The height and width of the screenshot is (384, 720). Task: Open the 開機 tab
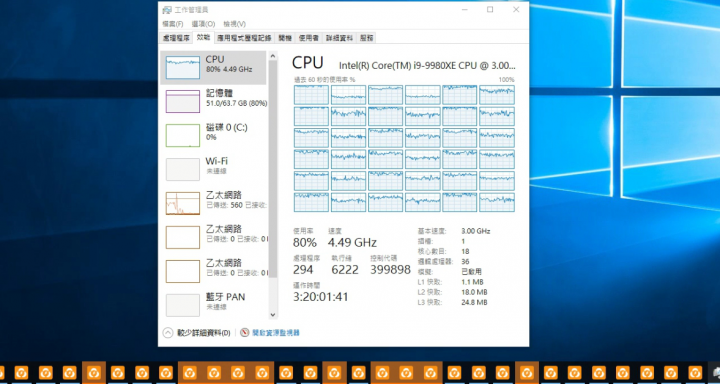[x=285, y=38]
